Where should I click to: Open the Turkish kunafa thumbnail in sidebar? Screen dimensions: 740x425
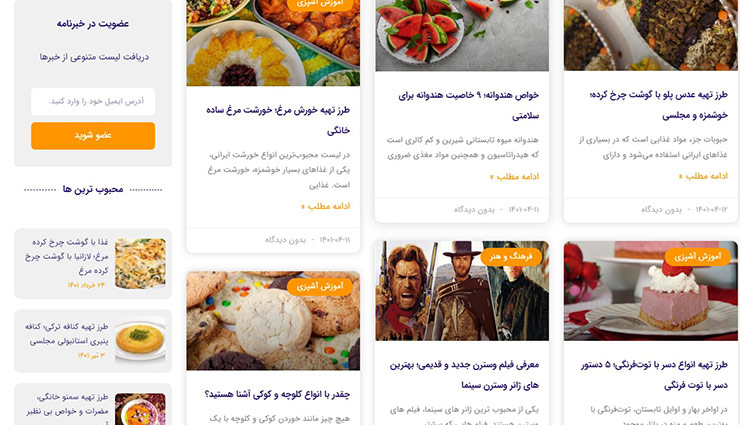point(140,339)
